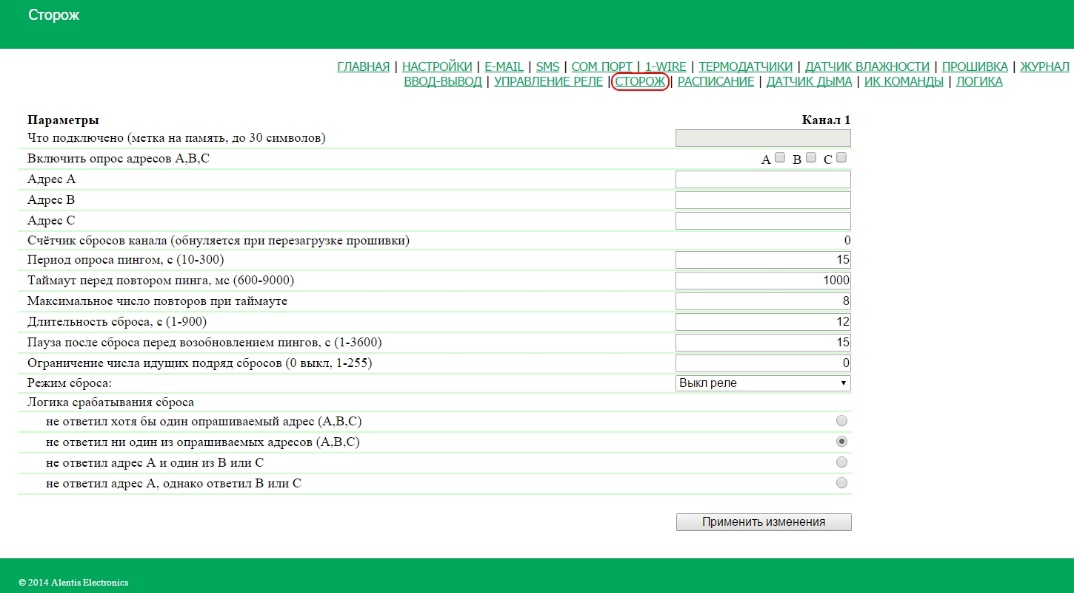Click the Адрес А input field
The image size is (1074, 593).
click(x=763, y=179)
